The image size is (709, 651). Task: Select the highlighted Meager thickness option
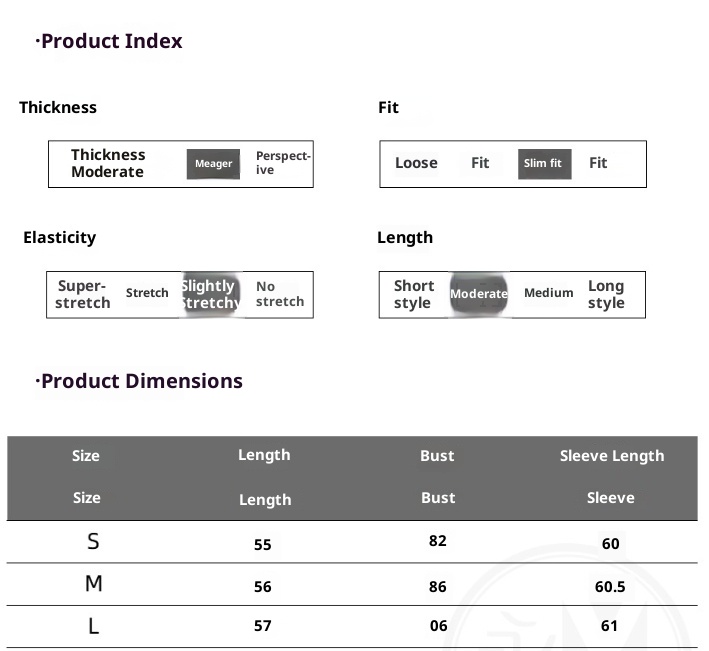(213, 164)
